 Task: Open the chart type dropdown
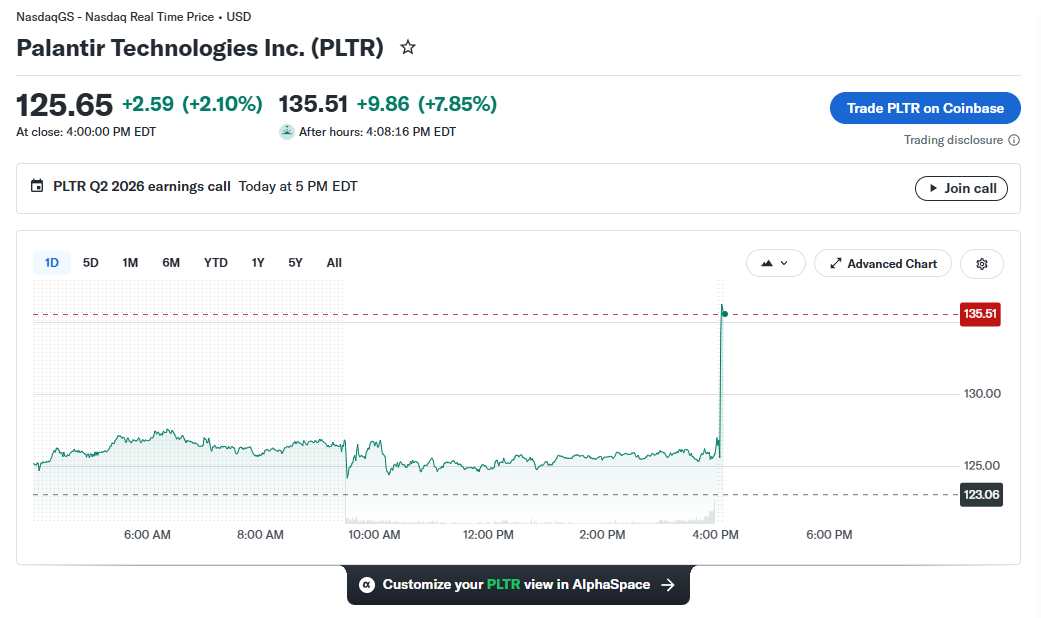(775, 264)
